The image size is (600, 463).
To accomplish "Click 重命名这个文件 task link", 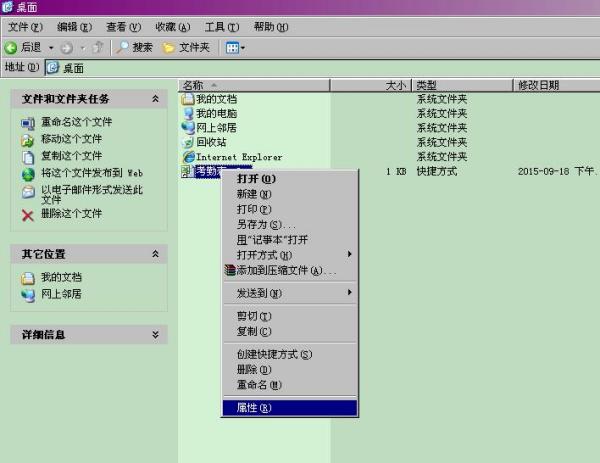I will [77, 122].
